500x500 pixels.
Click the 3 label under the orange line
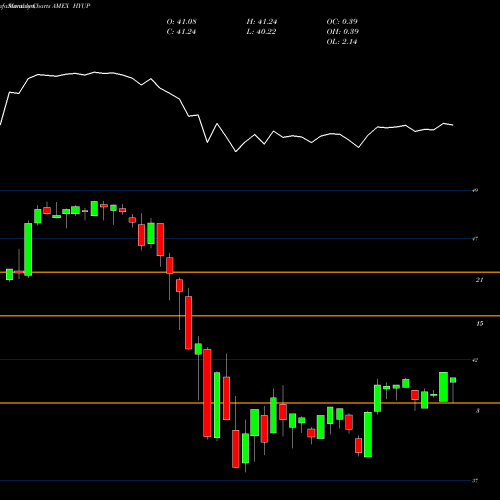(x=478, y=411)
